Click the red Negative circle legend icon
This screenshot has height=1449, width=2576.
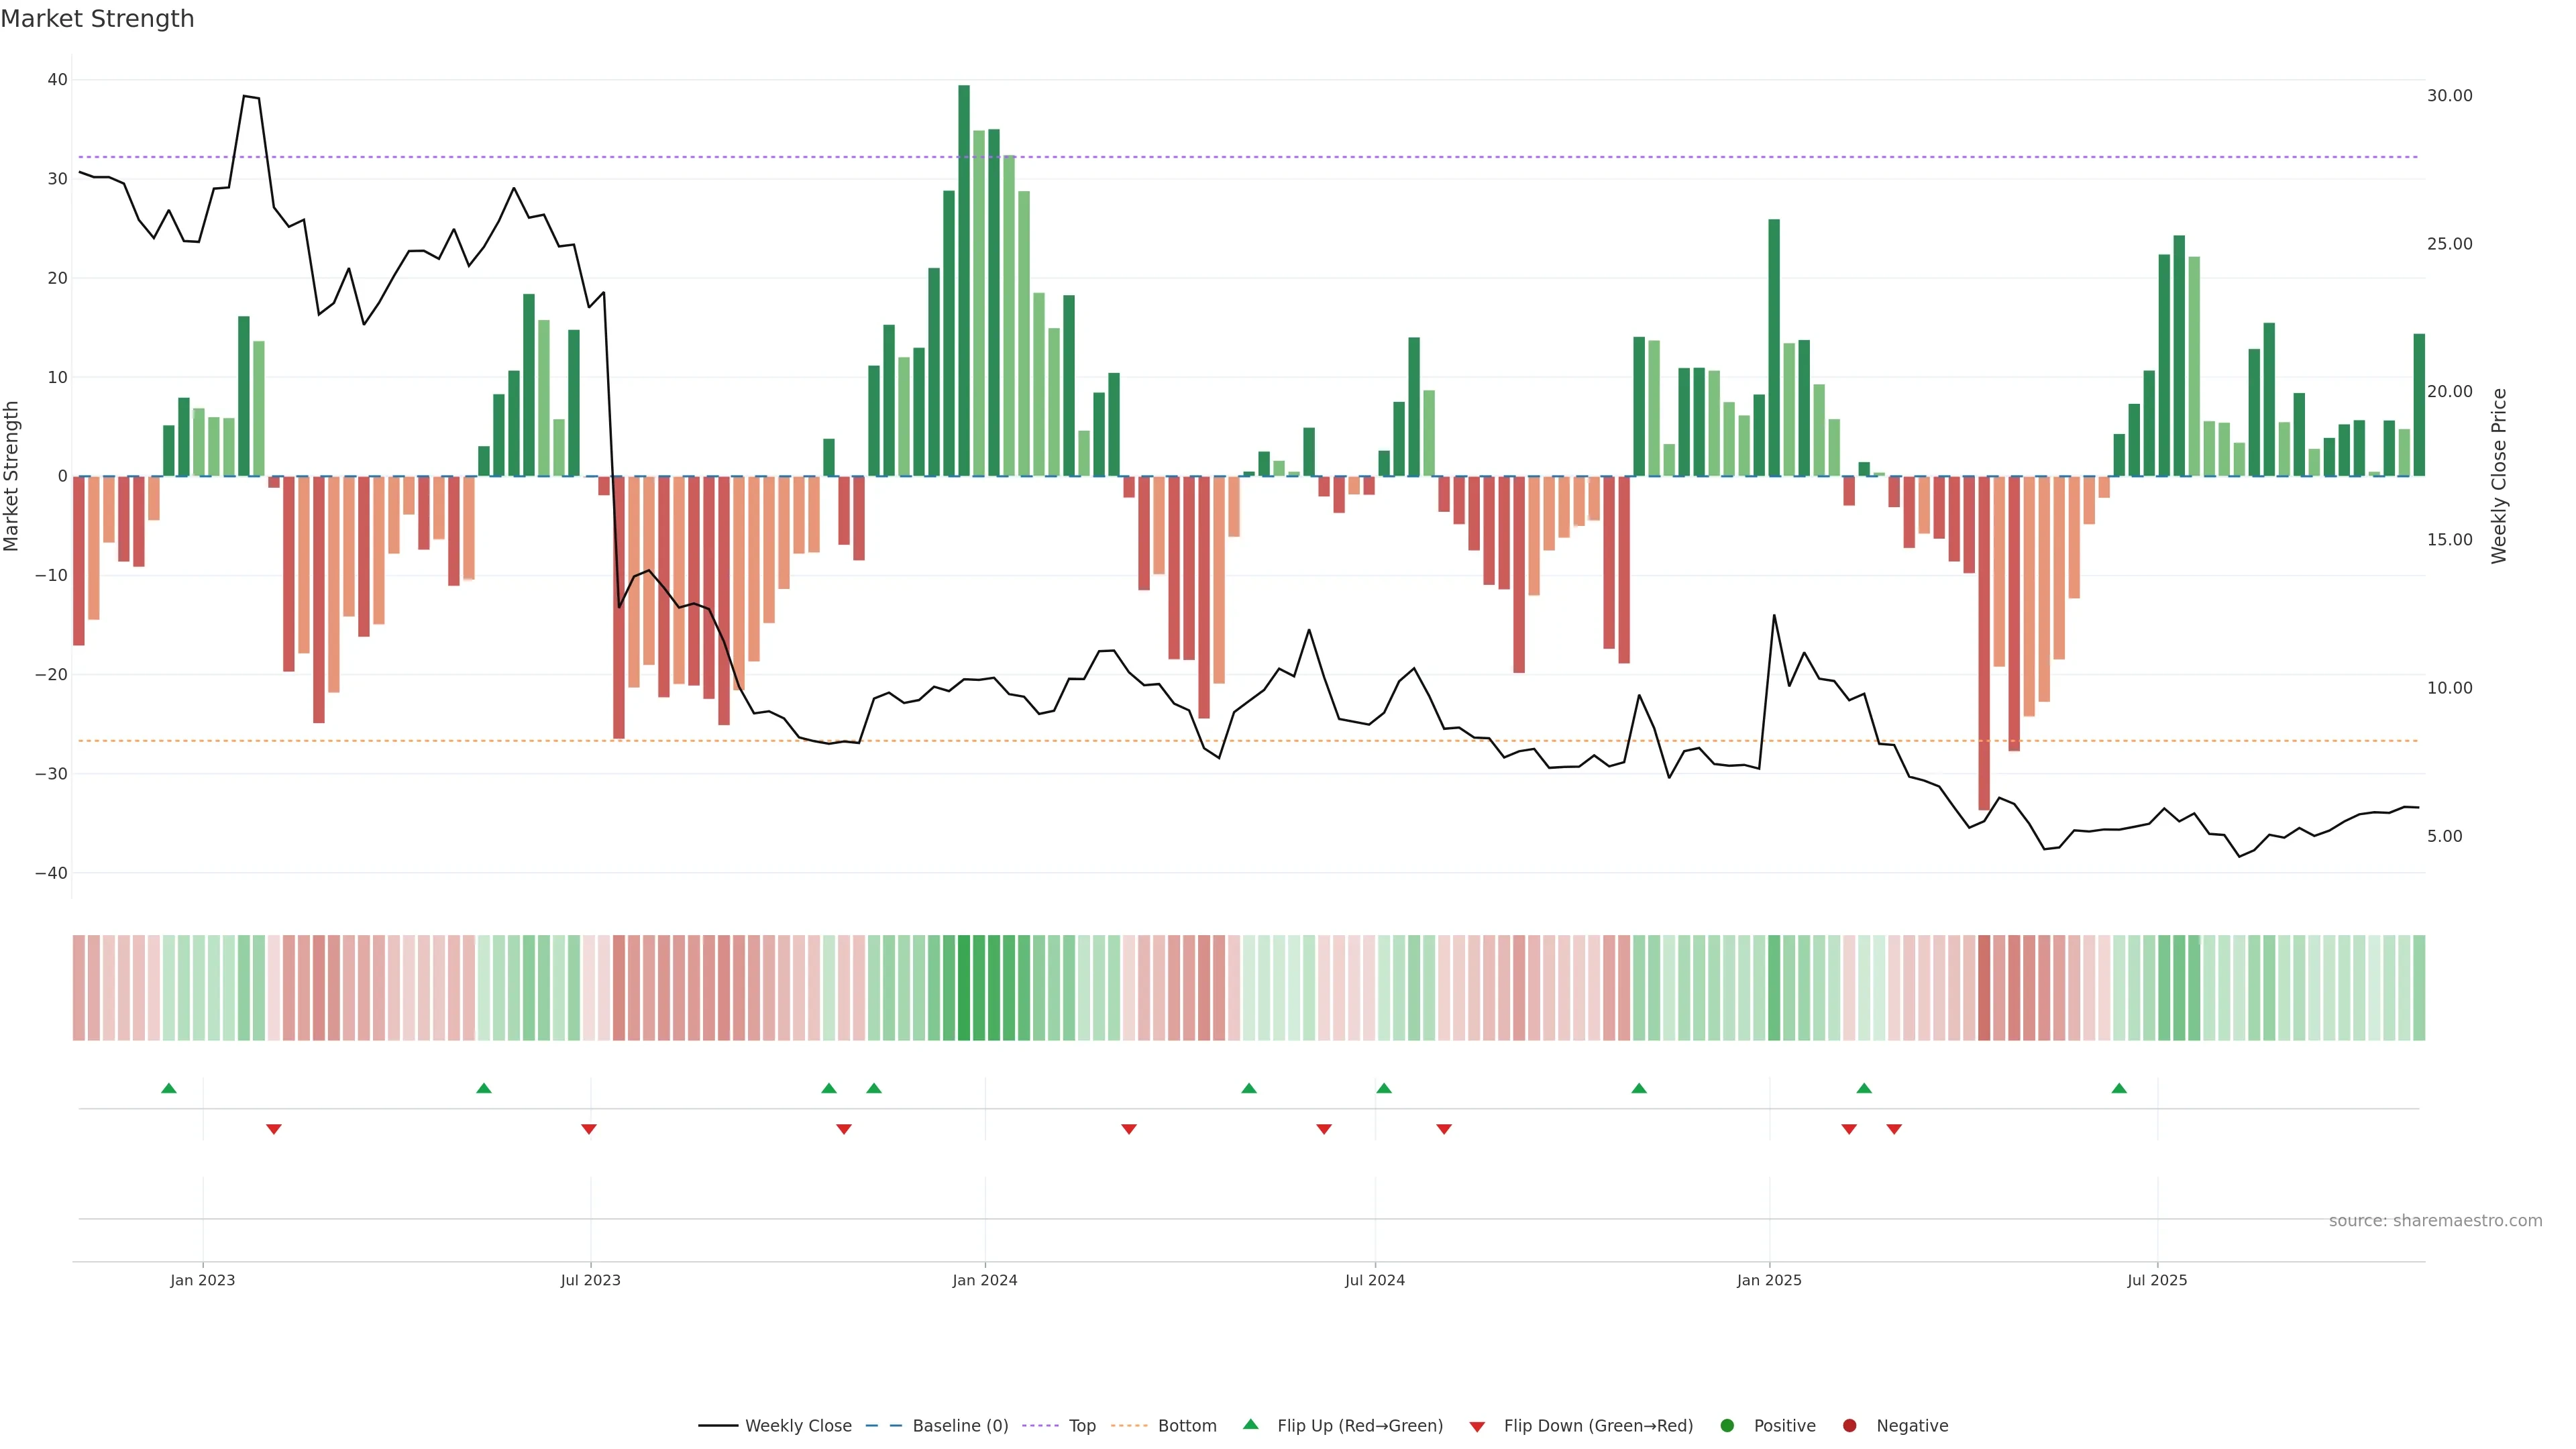[x=1849, y=1426]
